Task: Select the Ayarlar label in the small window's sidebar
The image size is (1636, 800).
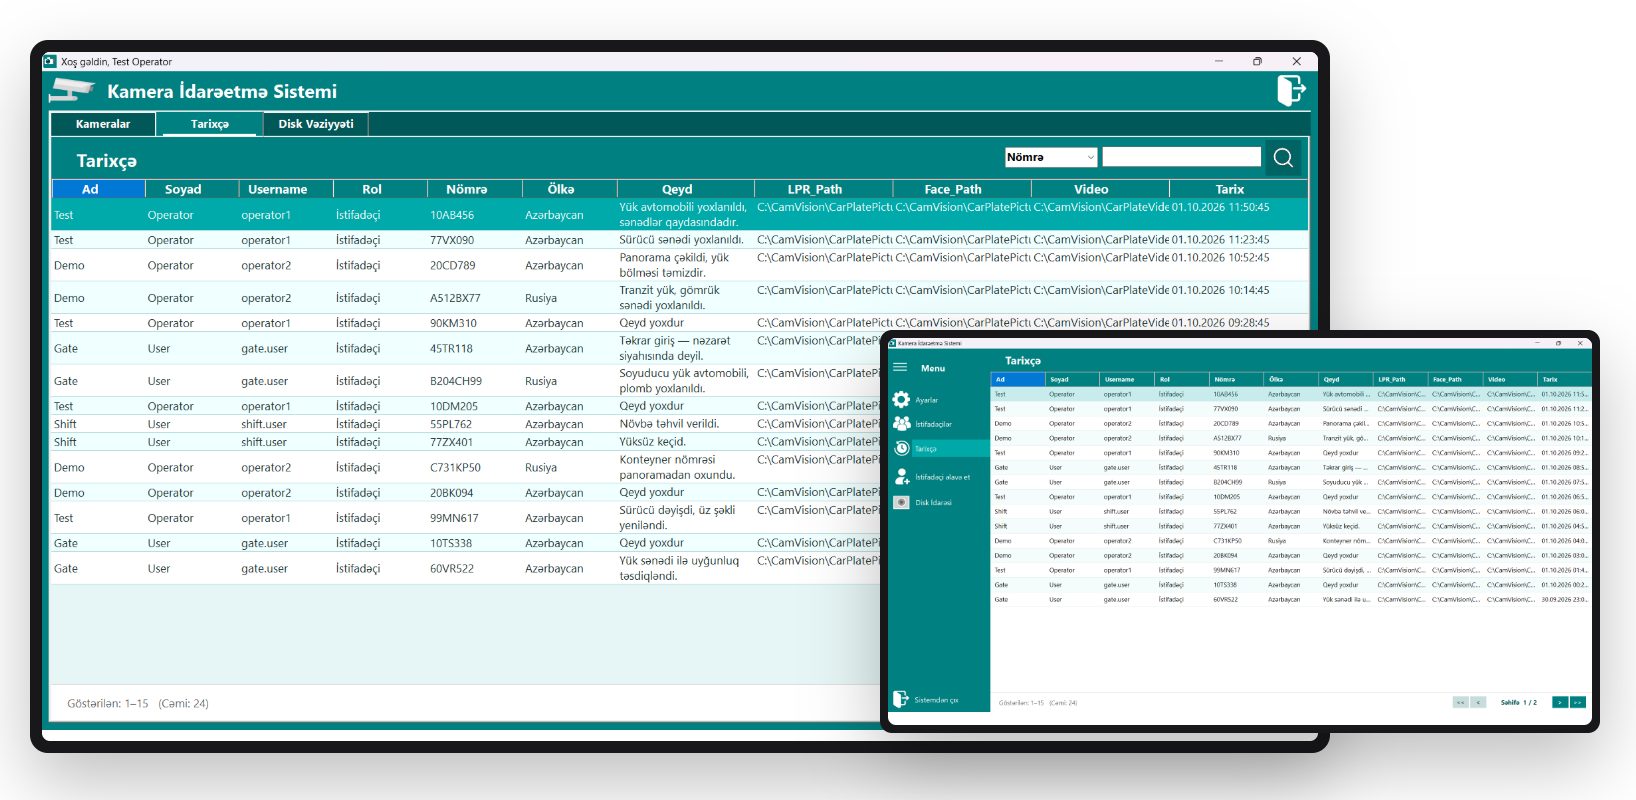Action: point(927,400)
